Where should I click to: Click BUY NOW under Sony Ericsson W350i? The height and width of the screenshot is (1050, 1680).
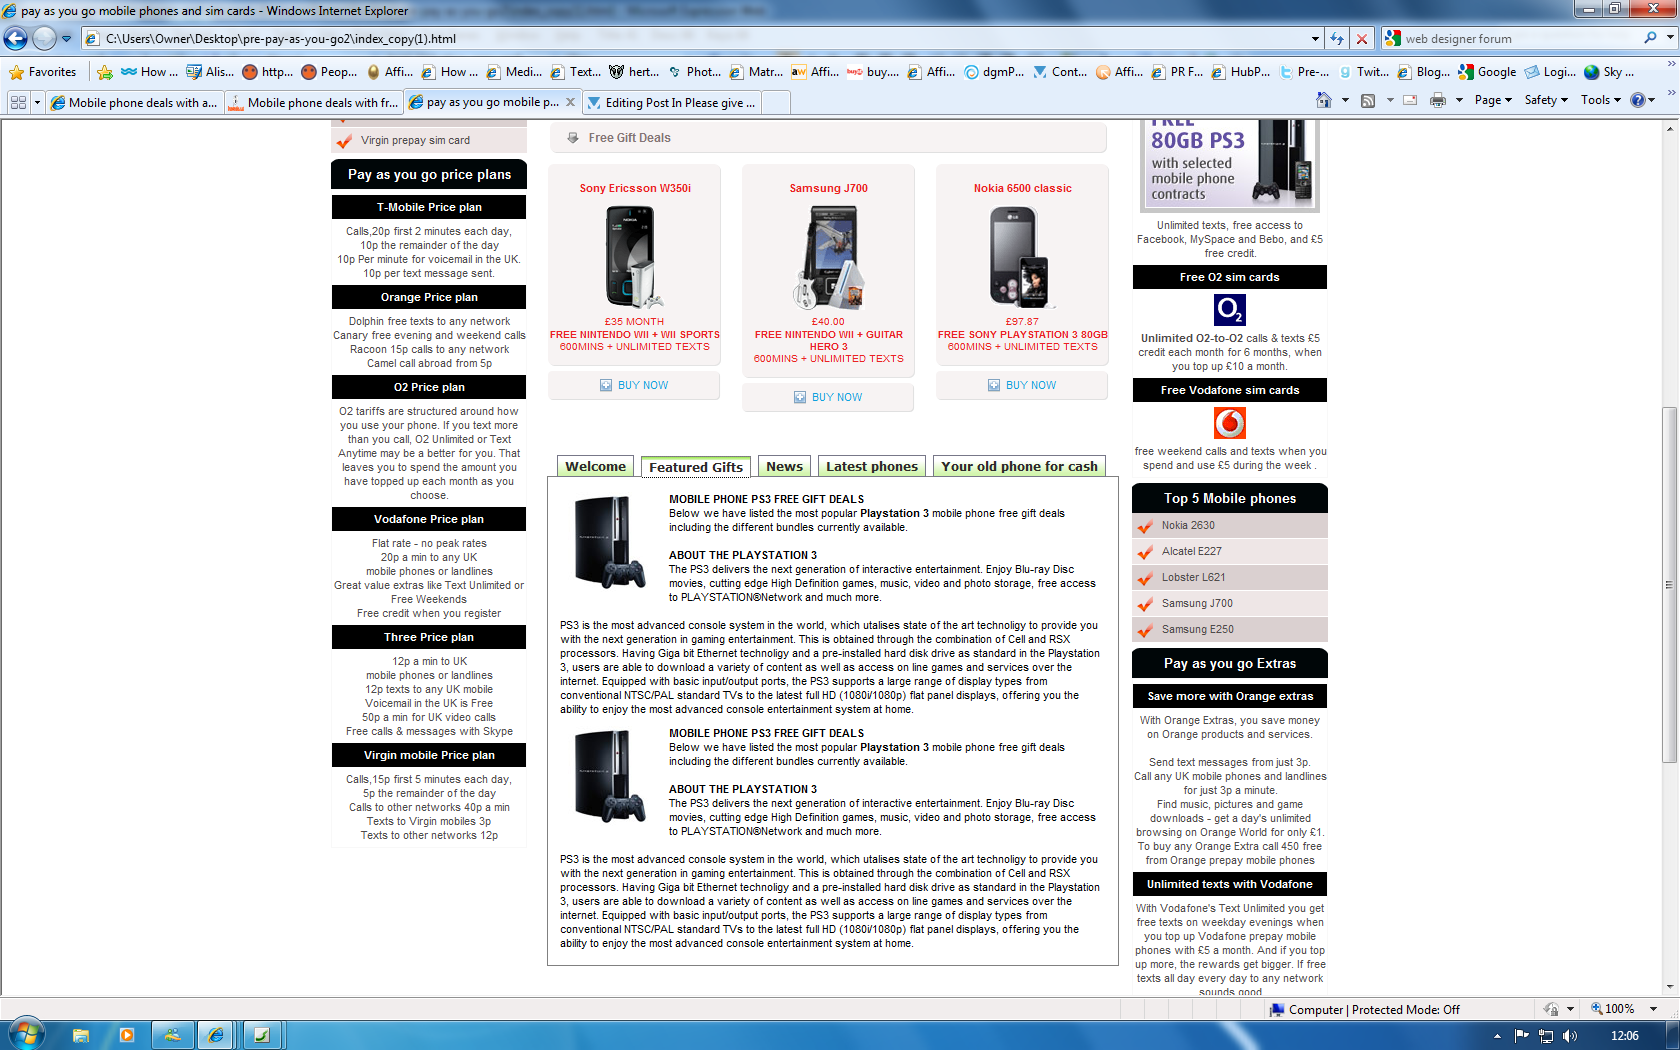click(x=634, y=385)
